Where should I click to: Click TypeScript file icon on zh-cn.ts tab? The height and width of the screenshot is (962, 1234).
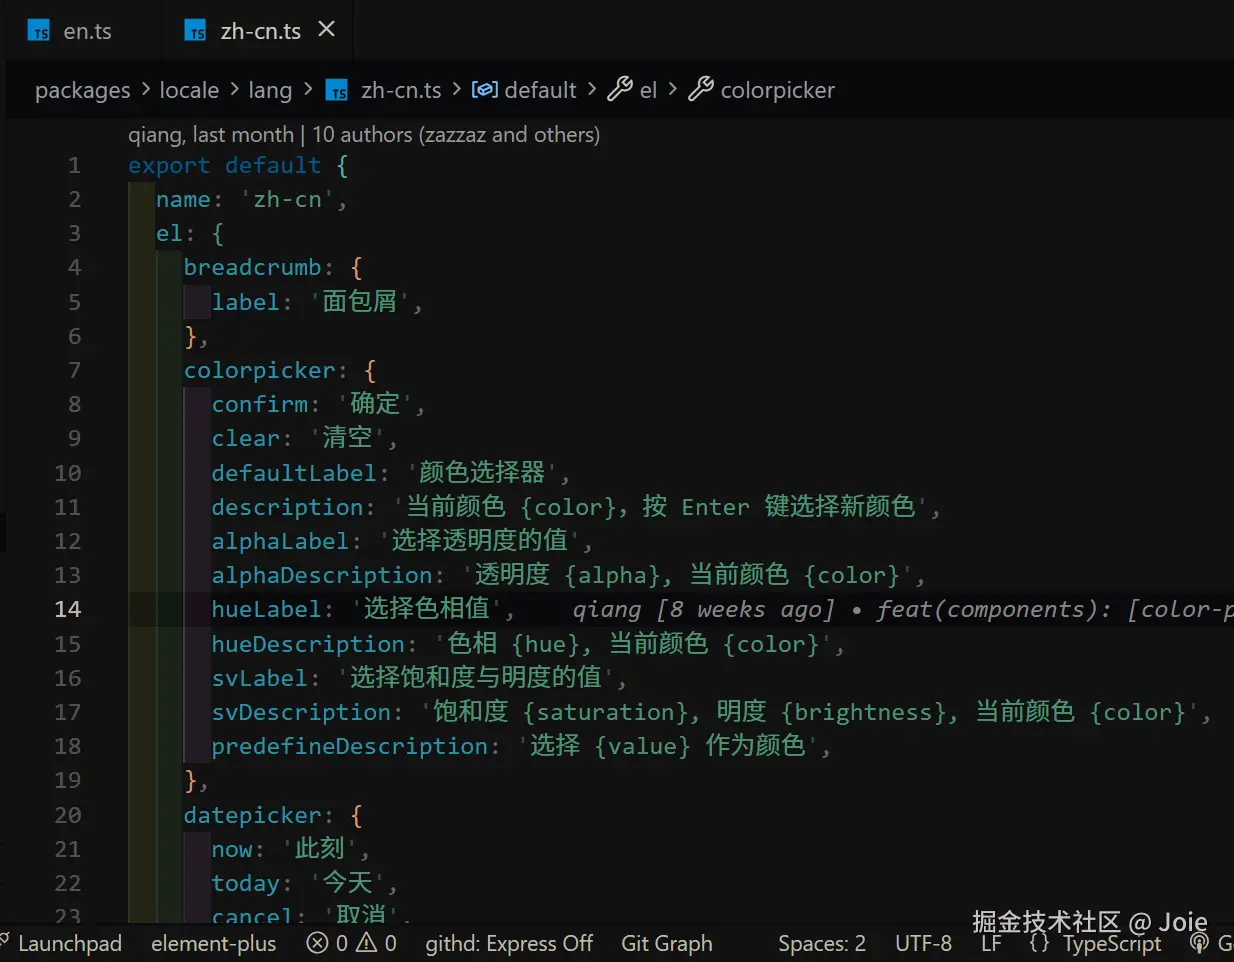196,31
